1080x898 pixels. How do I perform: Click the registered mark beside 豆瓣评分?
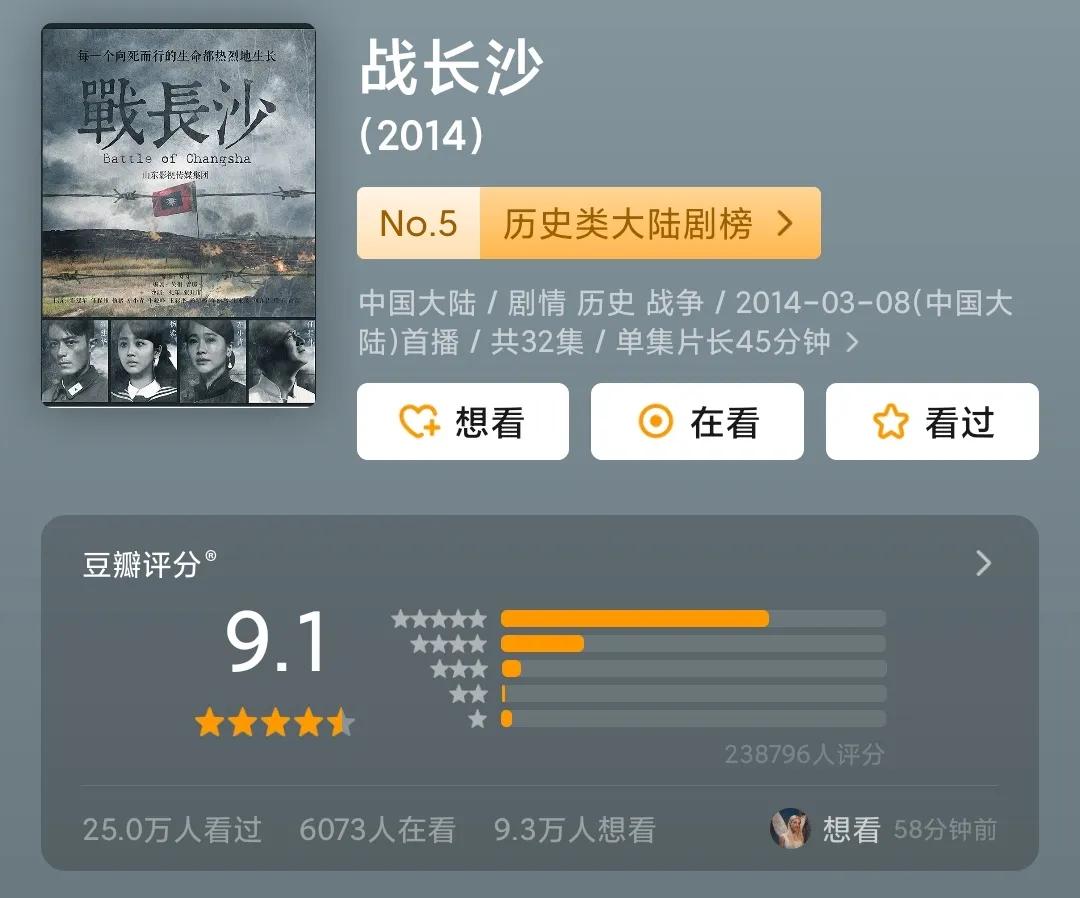tap(211, 555)
